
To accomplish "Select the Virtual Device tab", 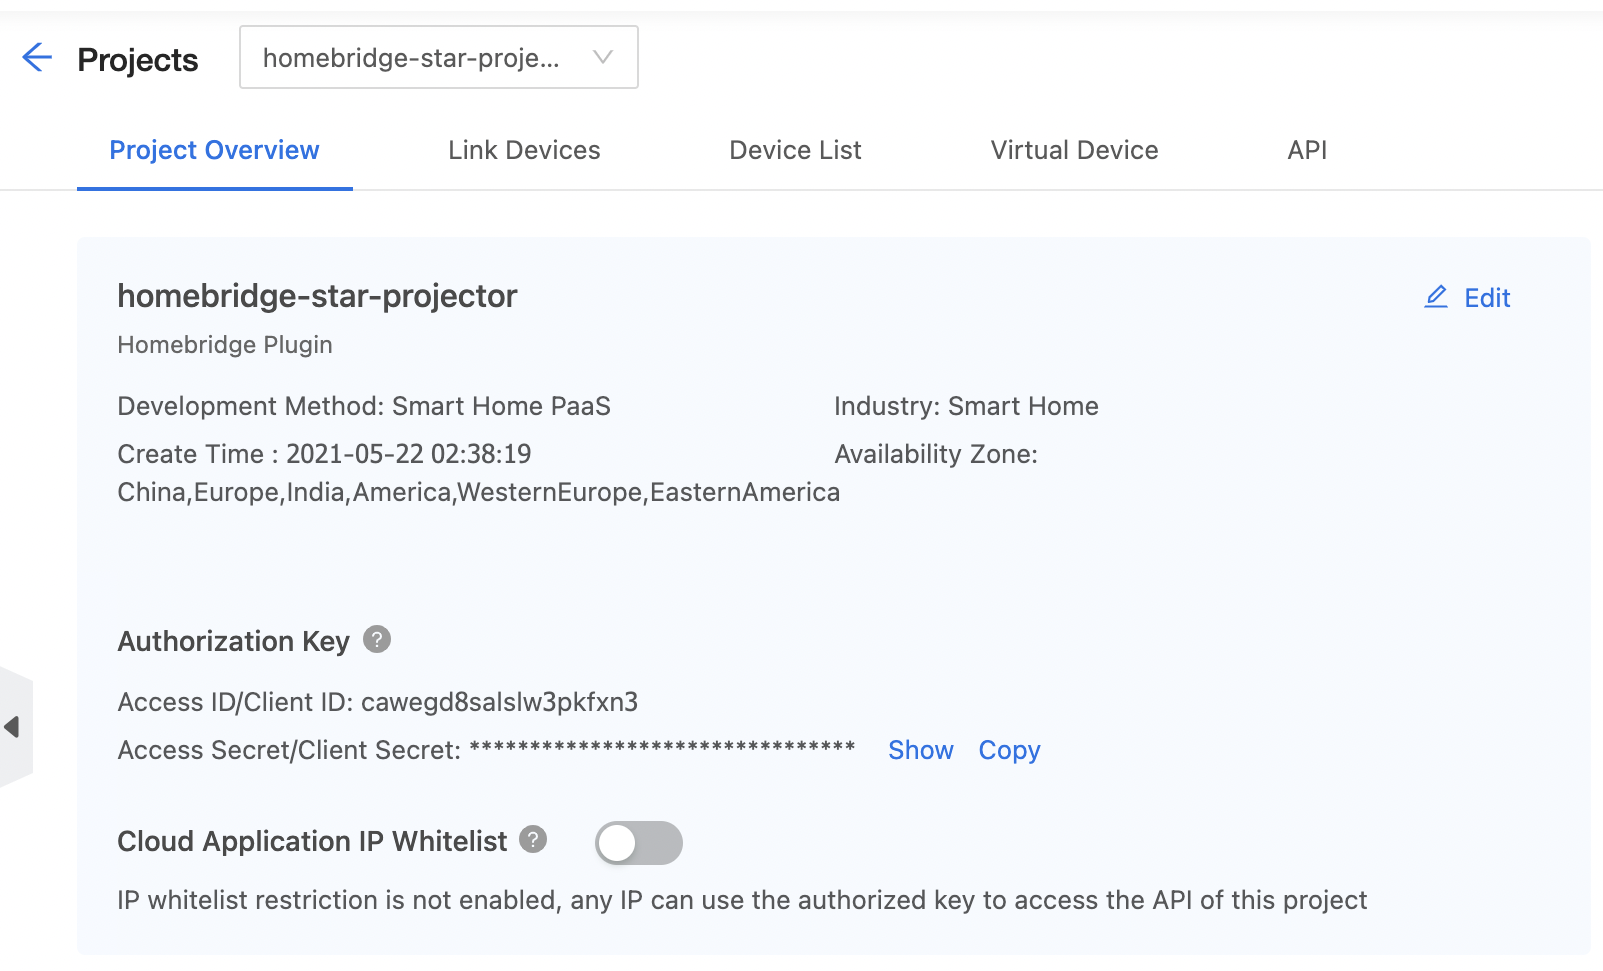I will coord(1074,150).
